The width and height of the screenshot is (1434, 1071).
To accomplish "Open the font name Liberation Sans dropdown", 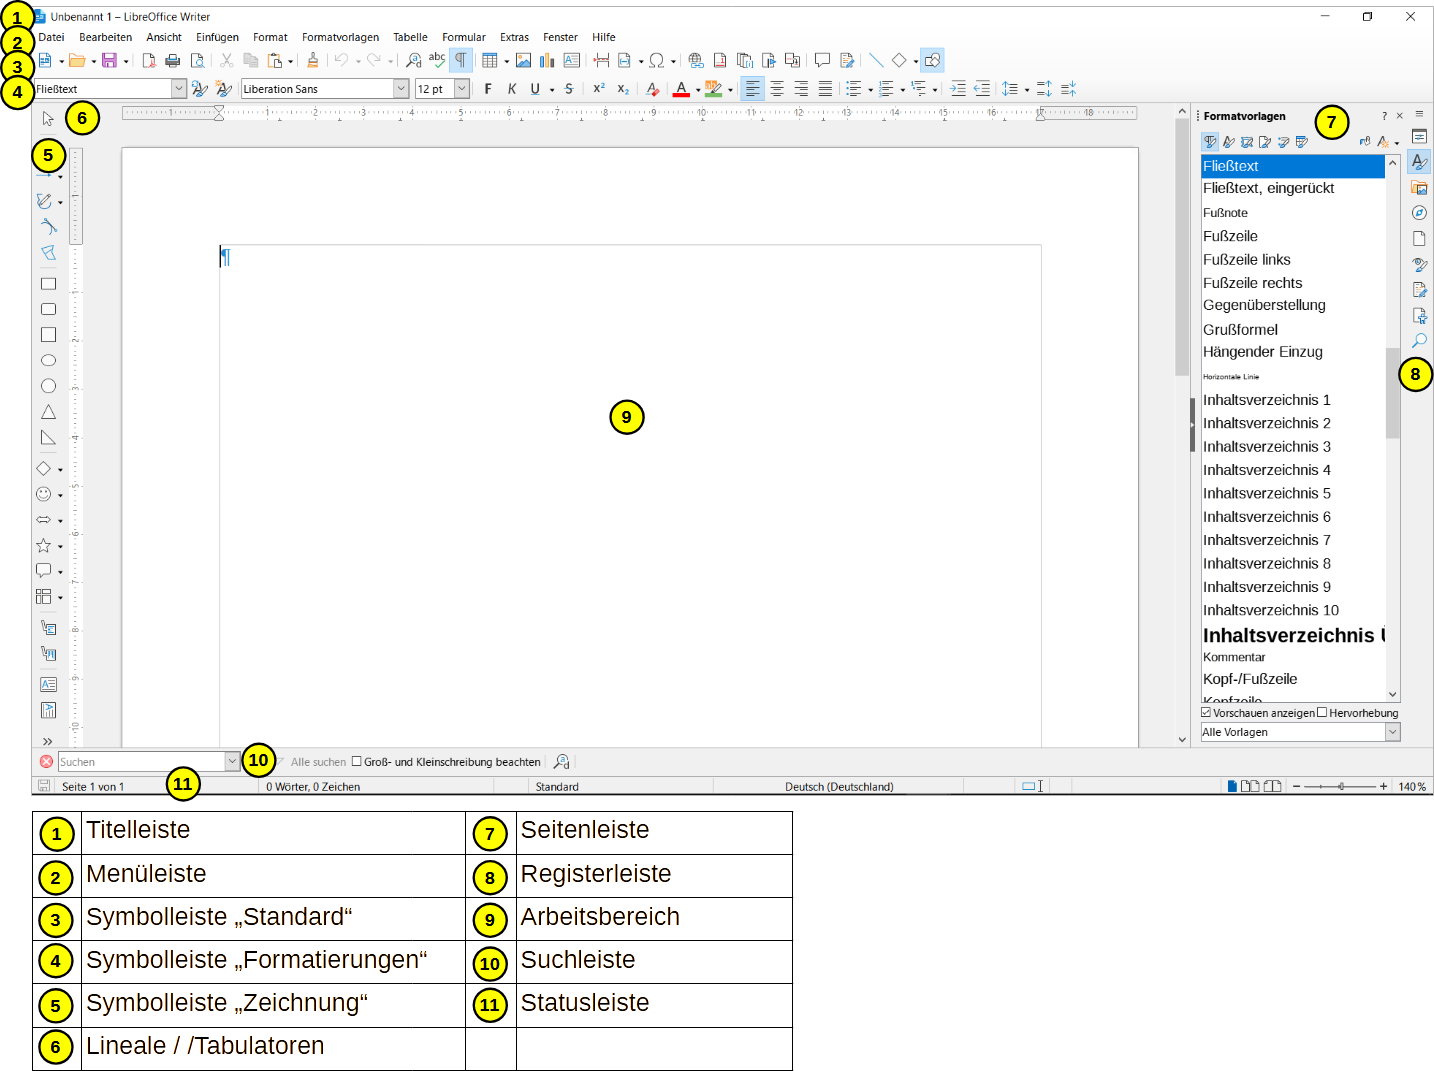I will tap(401, 89).
